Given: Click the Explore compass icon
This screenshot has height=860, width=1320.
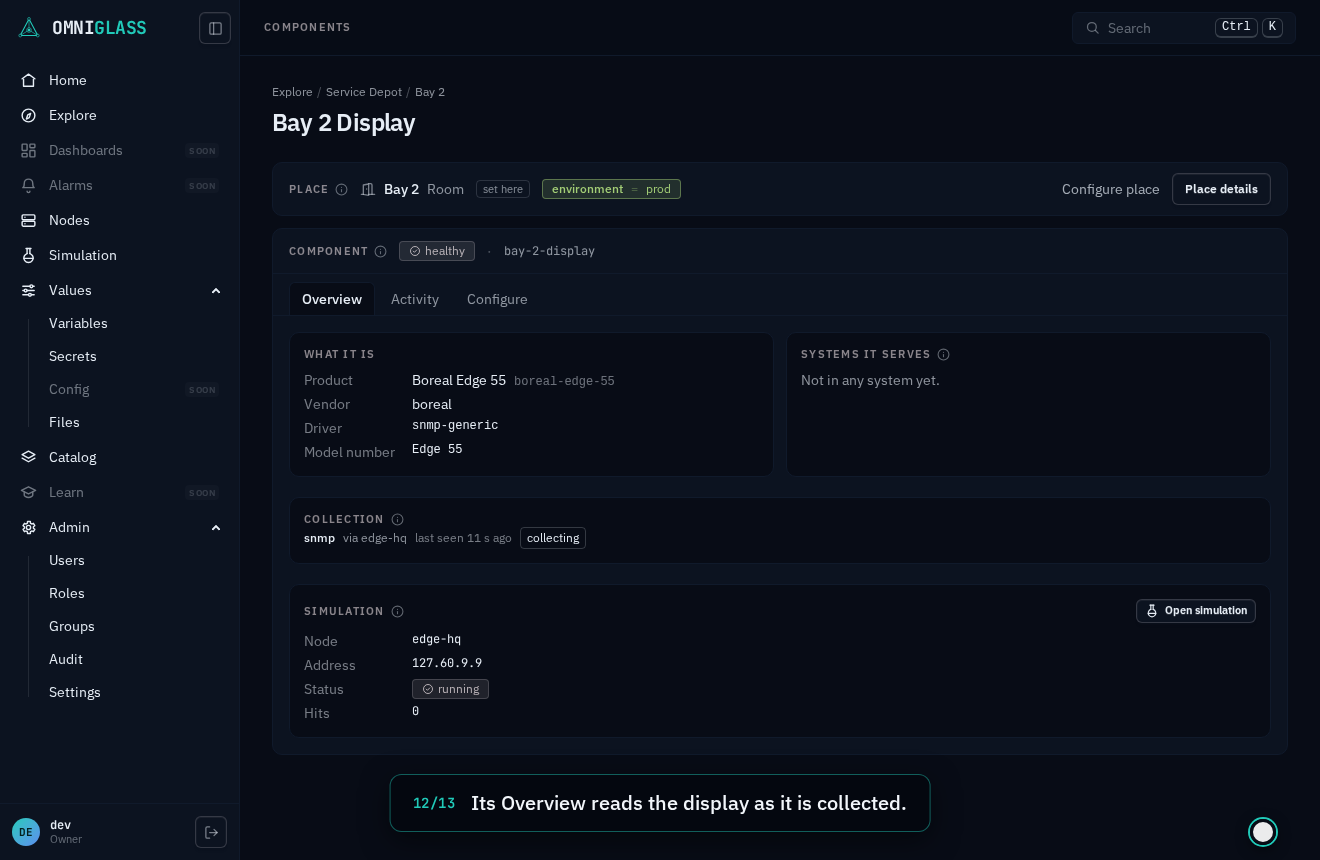Looking at the screenshot, I should pyautogui.click(x=29, y=115).
